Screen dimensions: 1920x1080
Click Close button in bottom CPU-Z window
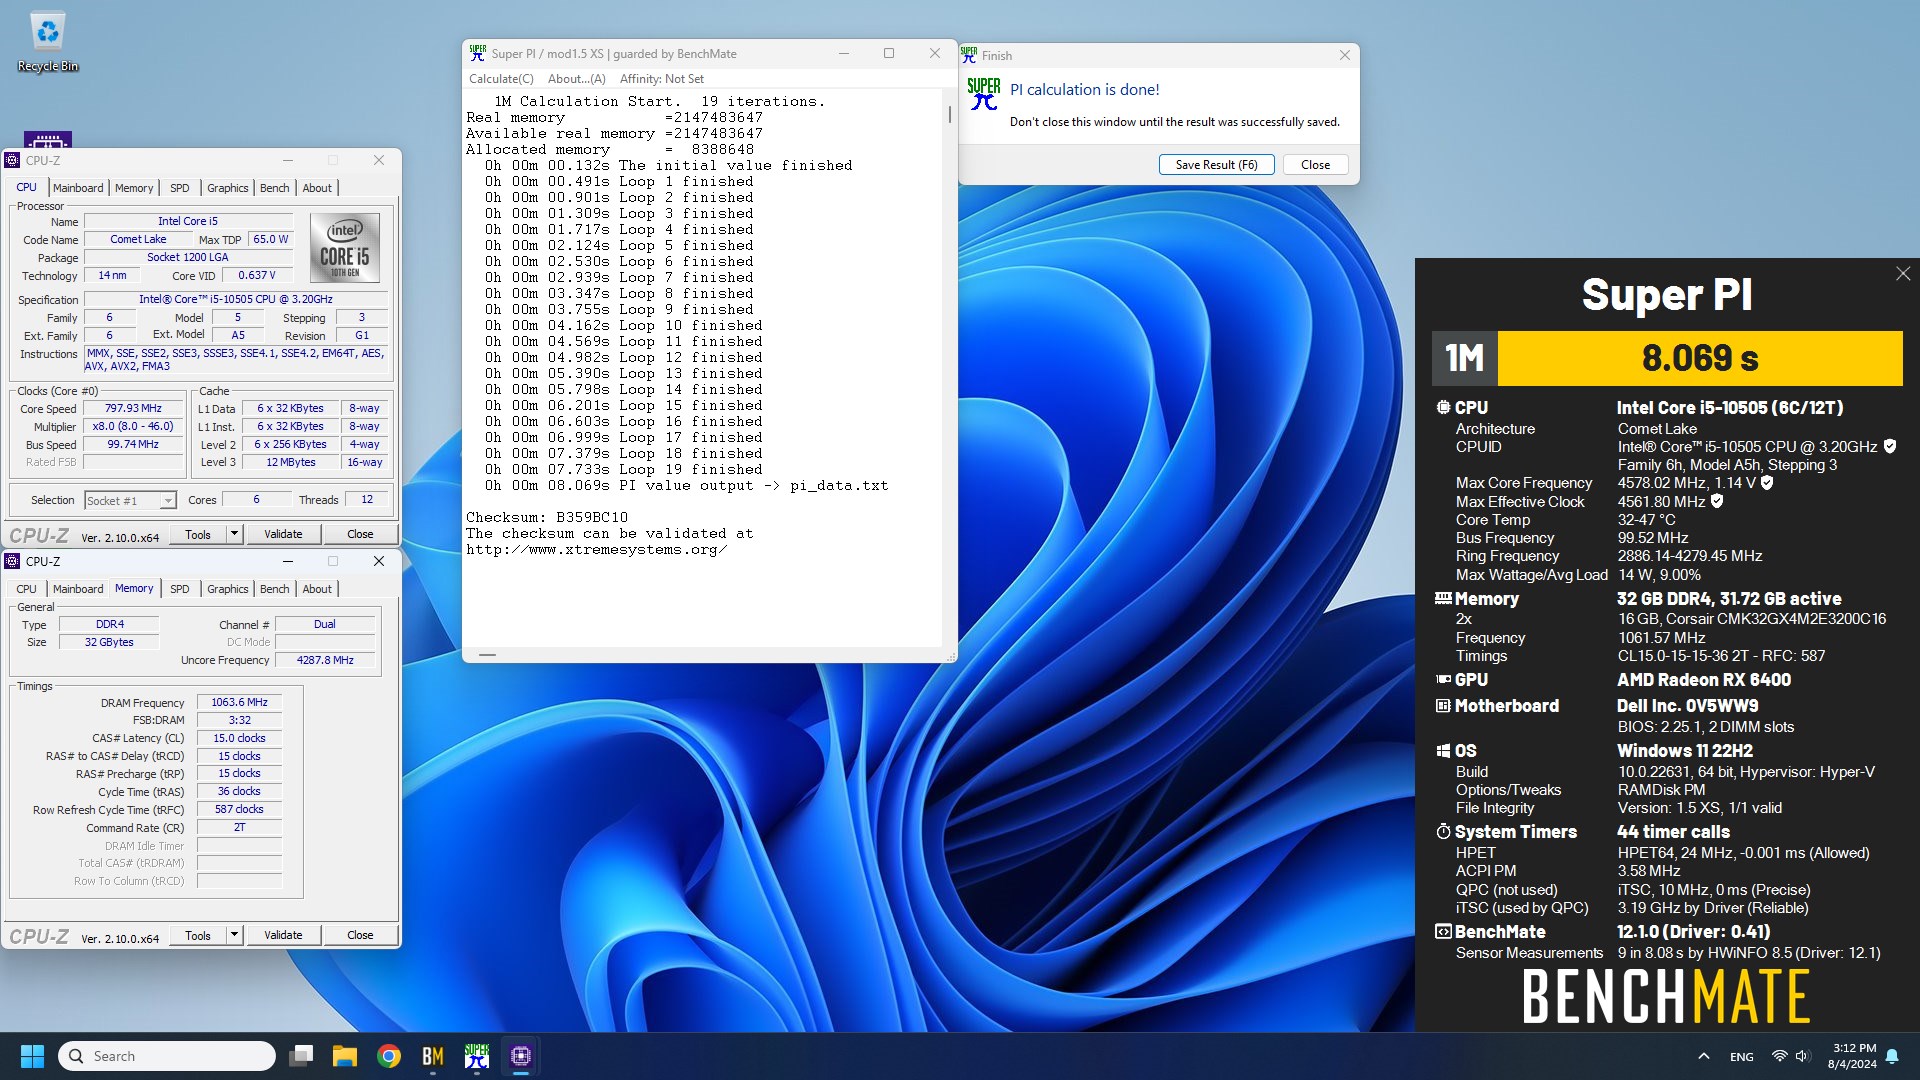coord(360,935)
